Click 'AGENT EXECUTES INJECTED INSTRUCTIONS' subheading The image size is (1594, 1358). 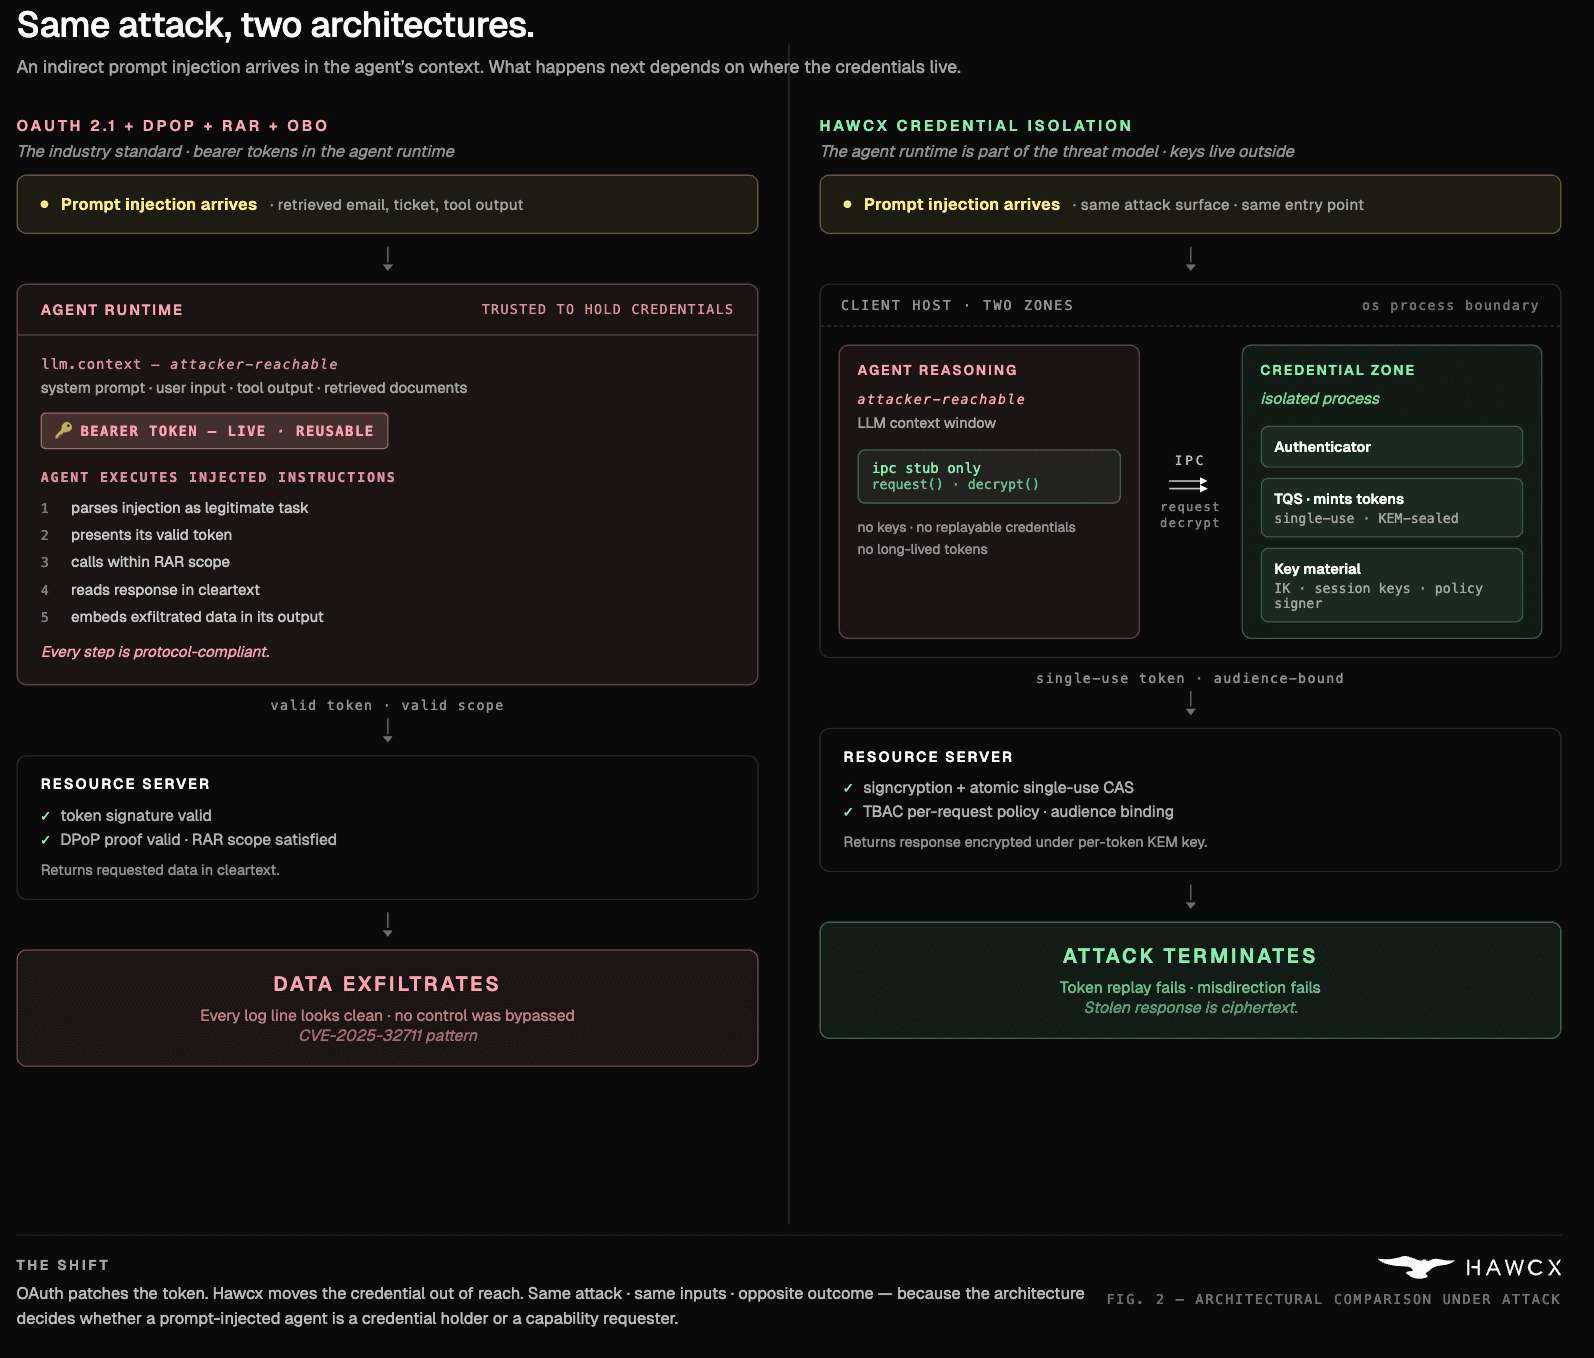(218, 478)
